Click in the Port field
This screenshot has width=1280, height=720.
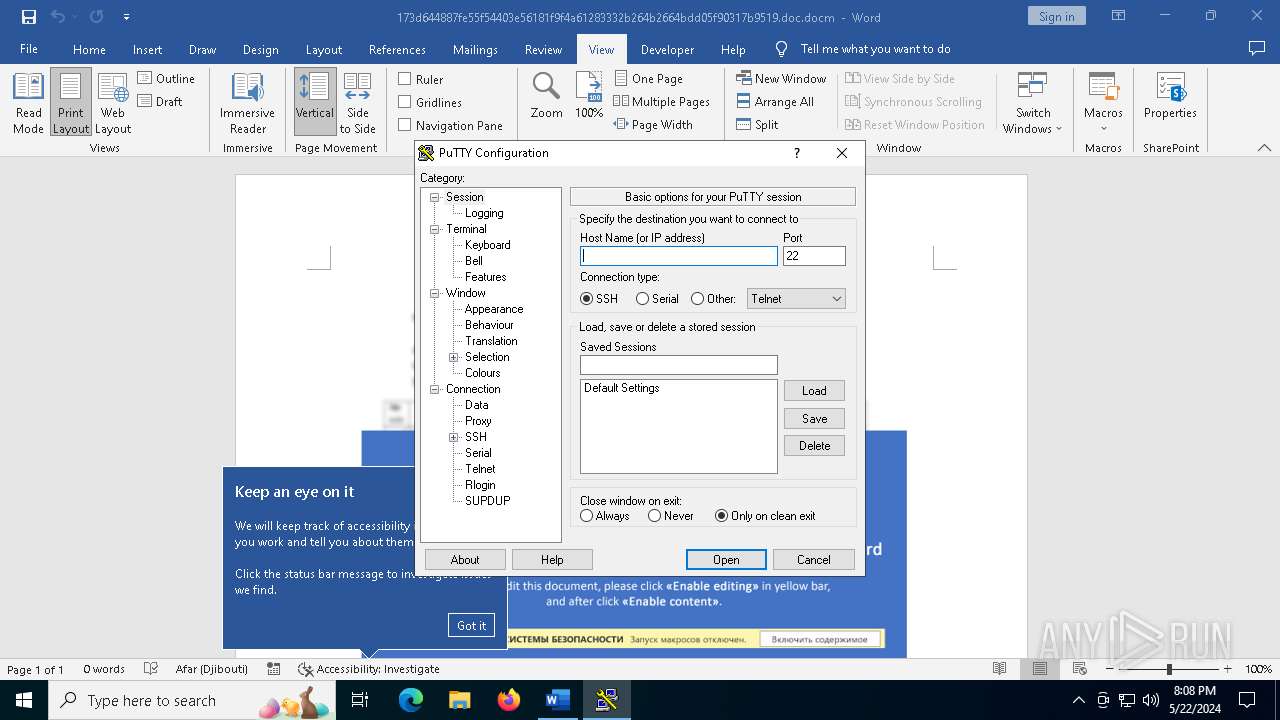[814, 256]
